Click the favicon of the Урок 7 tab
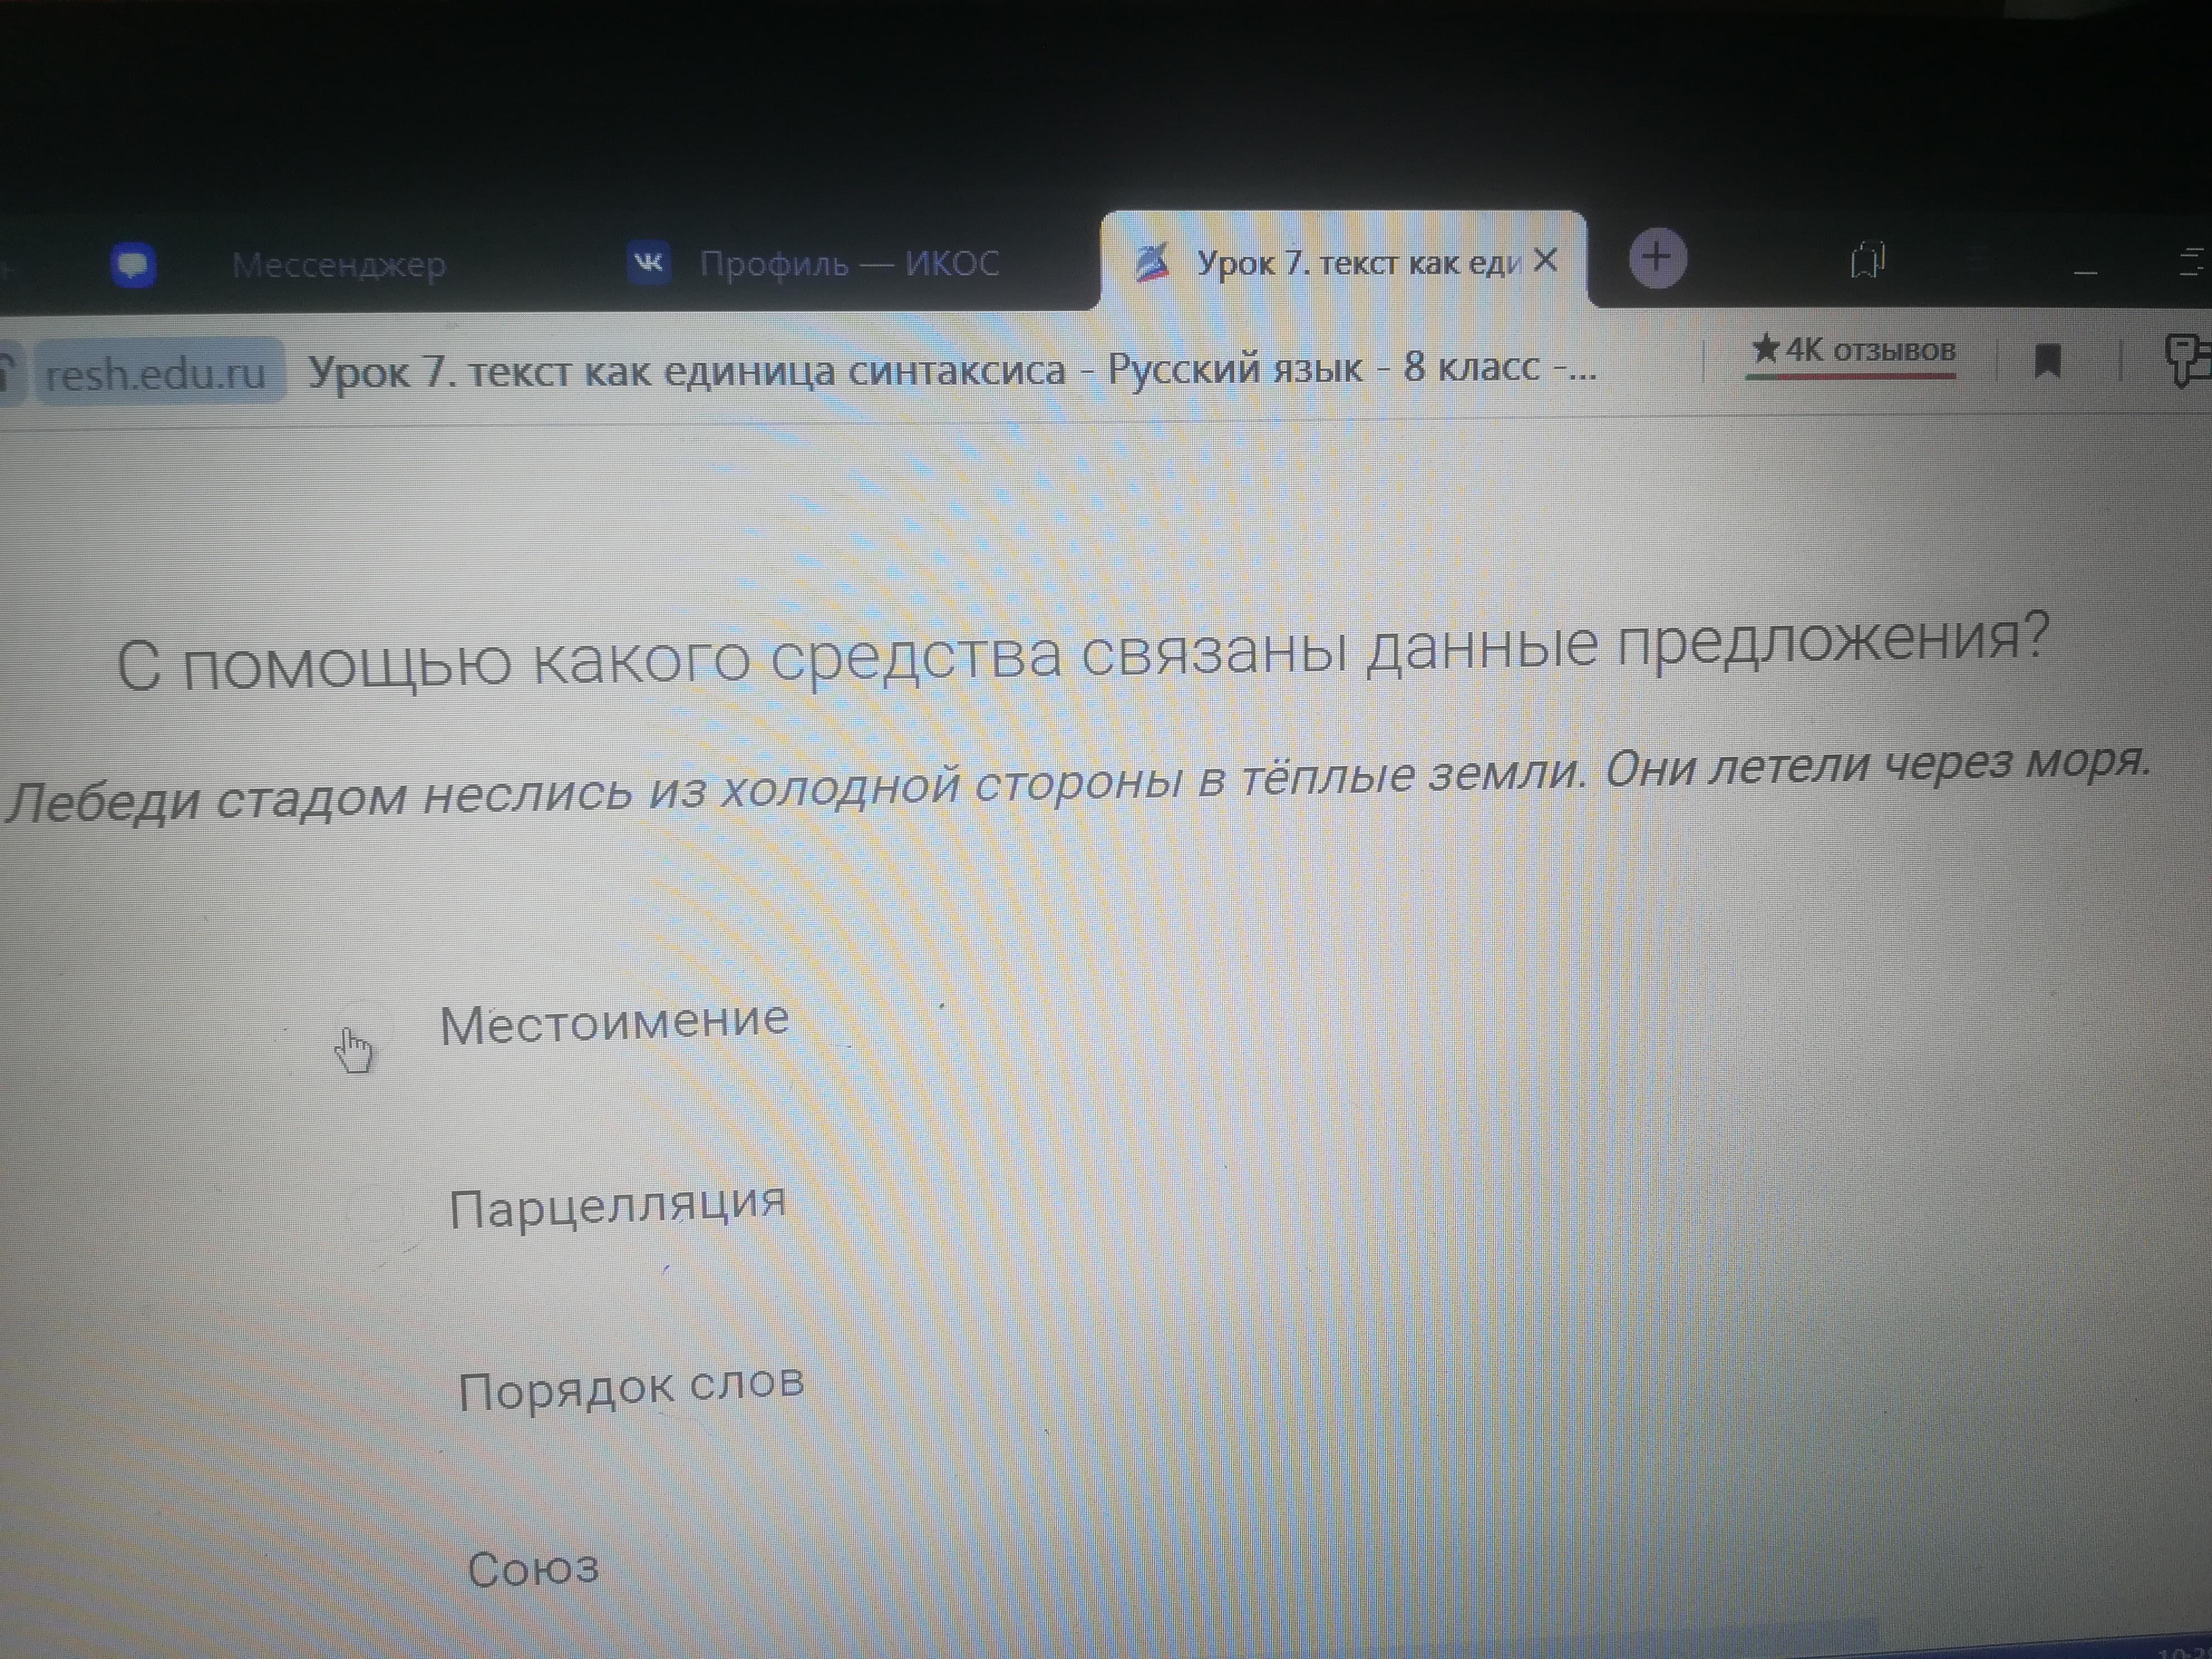The height and width of the screenshot is (1659, 2212). point(1153,263)
